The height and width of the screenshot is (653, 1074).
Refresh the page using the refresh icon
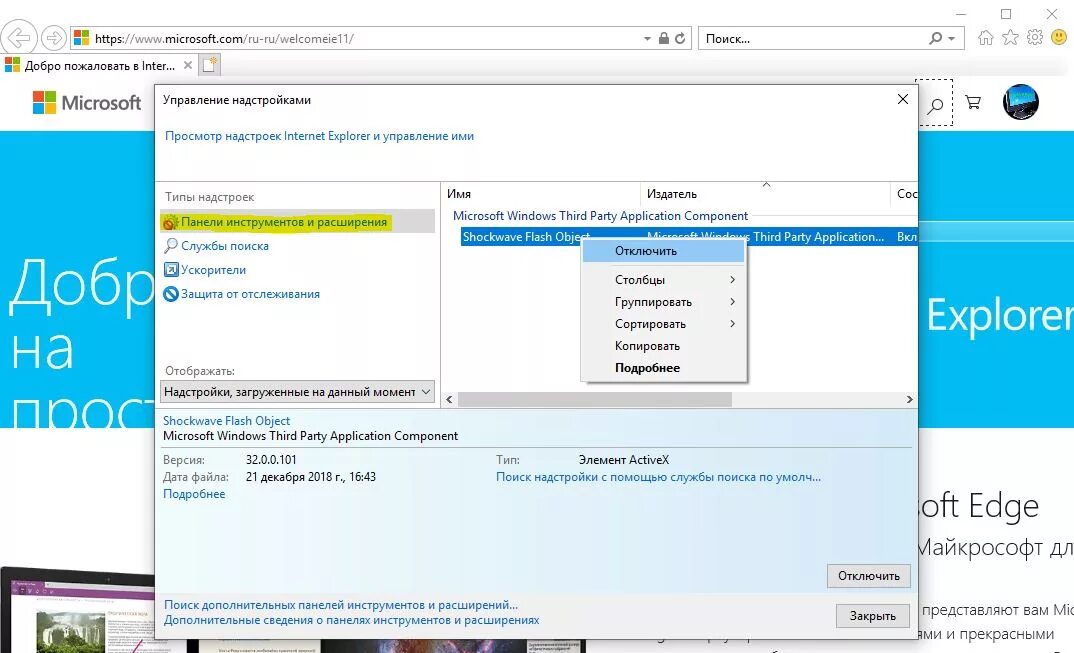tap(679, 37)
